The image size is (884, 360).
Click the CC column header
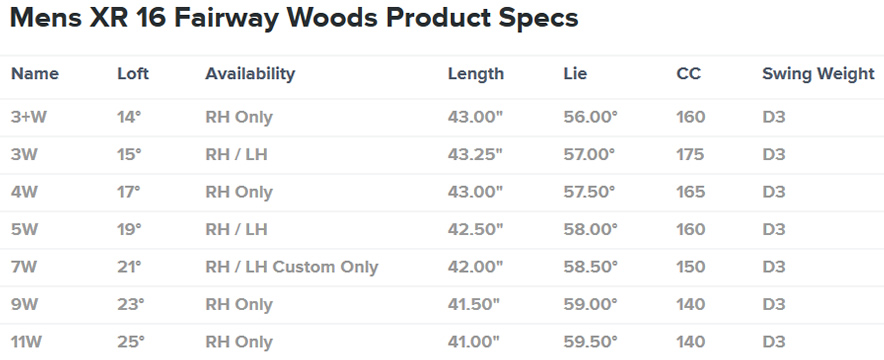click(x=689, y=74)
